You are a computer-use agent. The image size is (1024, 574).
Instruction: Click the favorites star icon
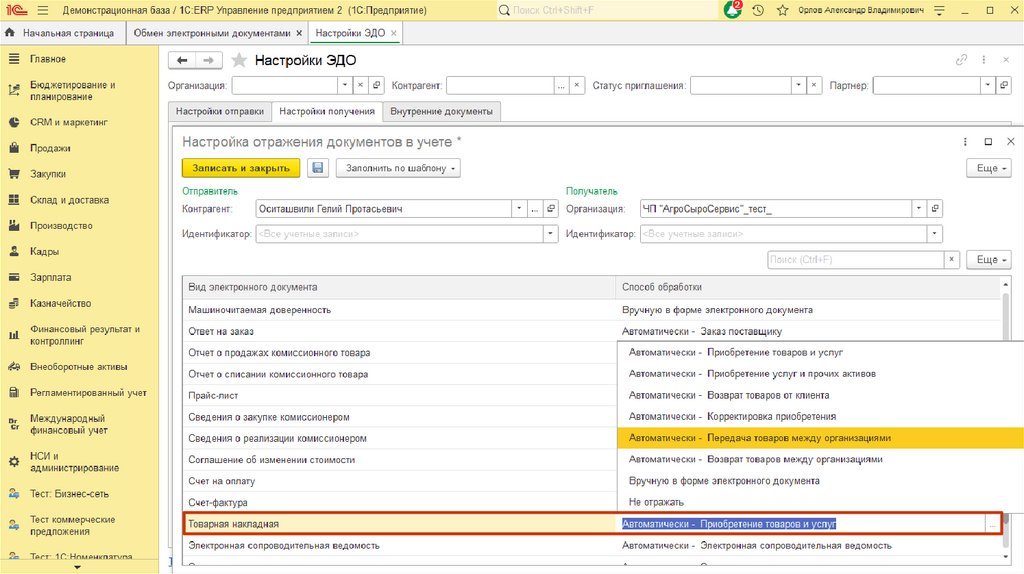781,10
